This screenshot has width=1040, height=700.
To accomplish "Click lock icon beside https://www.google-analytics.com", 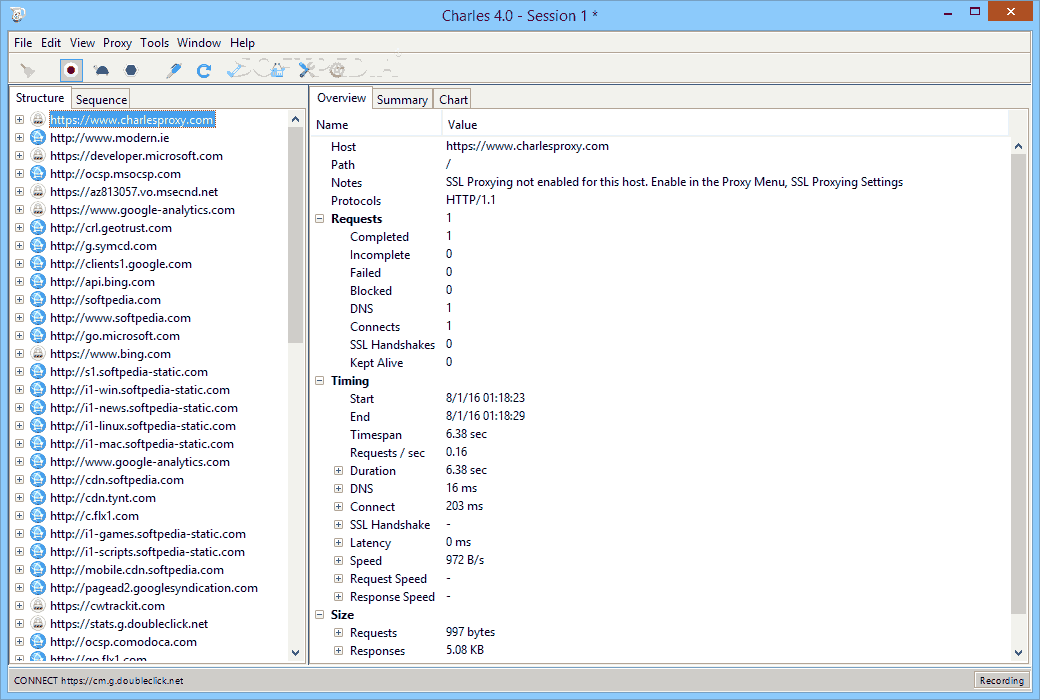I will coord(38,209).
